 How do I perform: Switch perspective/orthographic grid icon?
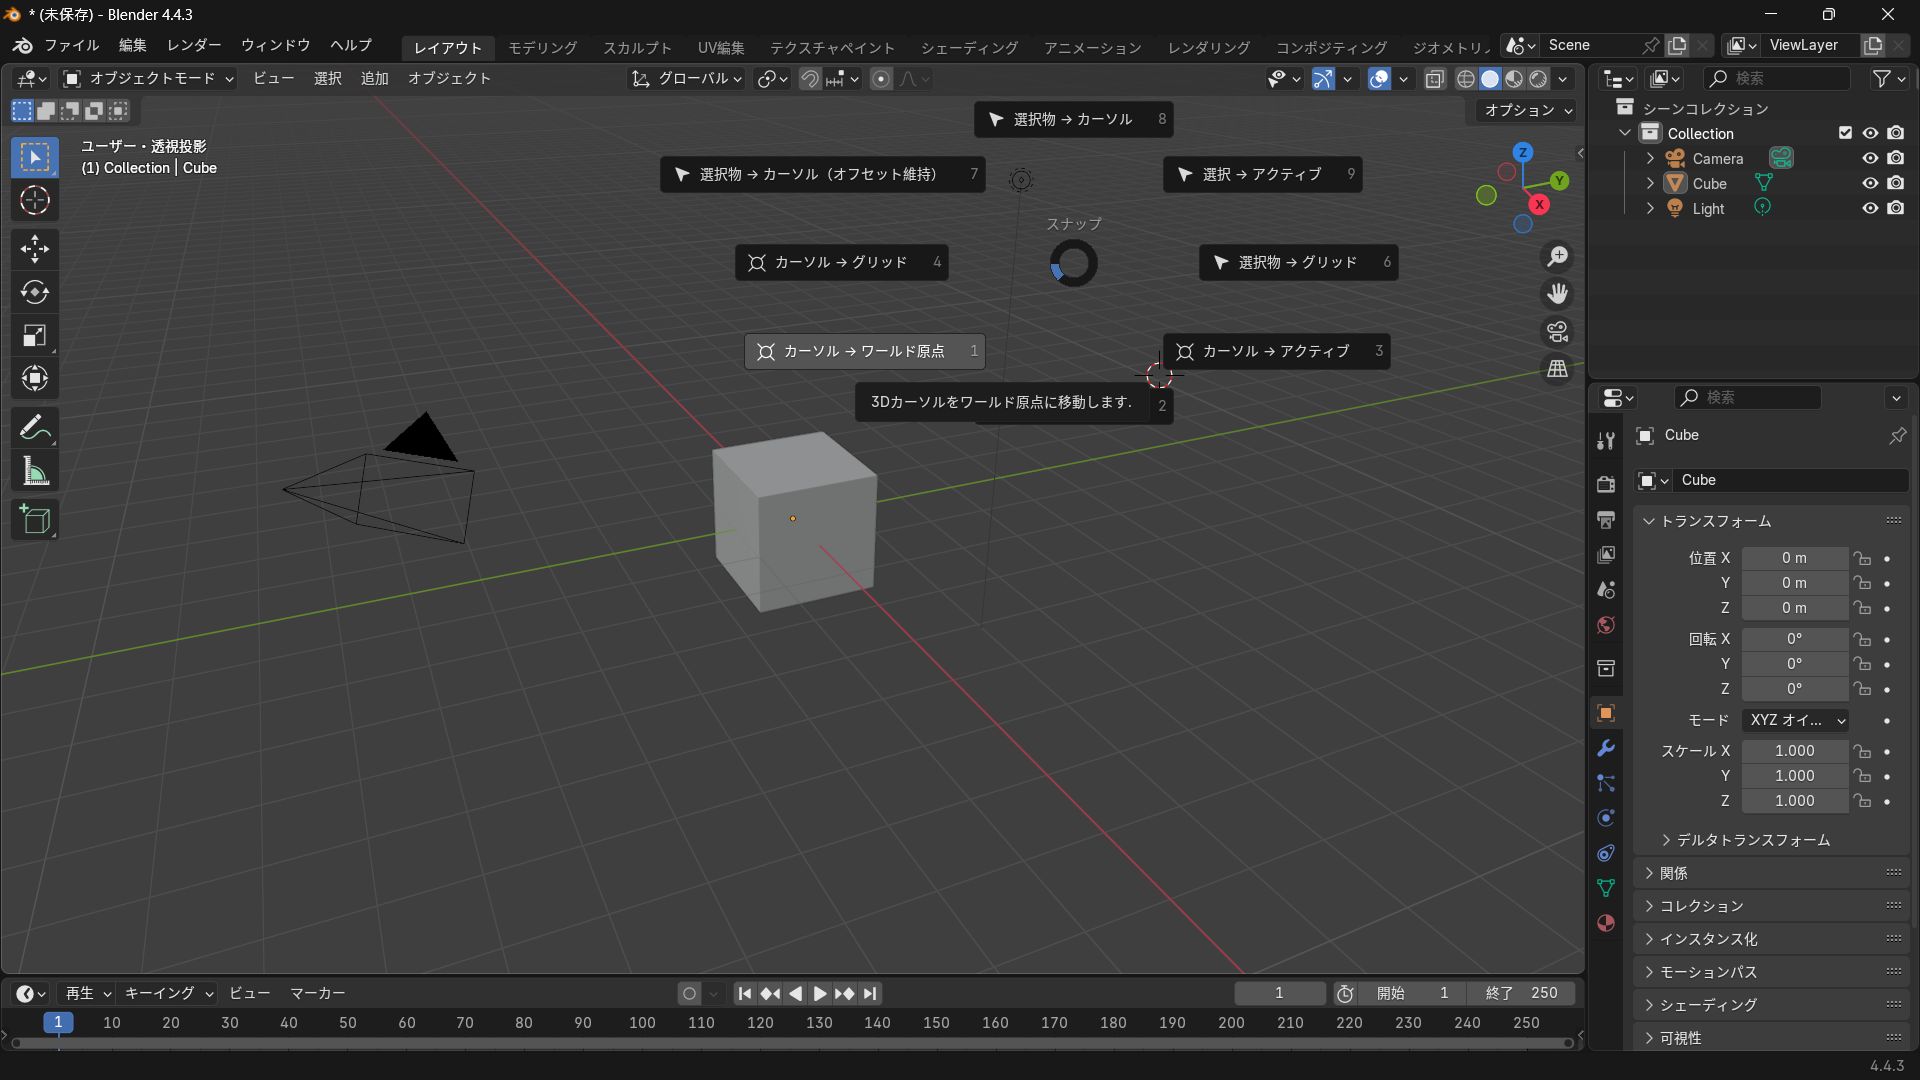point(1557,369)
